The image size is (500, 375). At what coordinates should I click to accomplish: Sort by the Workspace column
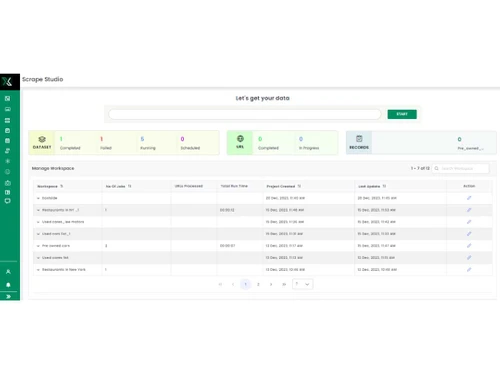point(61,186)
